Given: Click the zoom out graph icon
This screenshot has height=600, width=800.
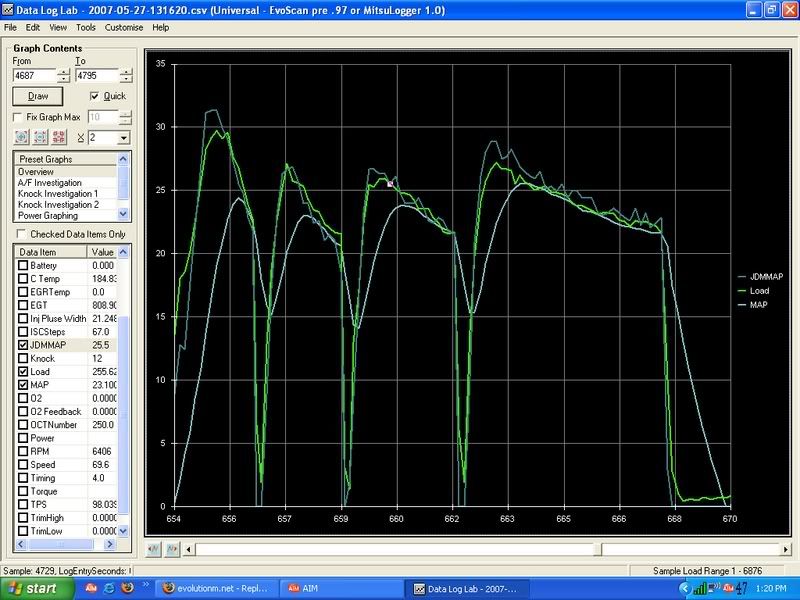Looking at the screenshot, I should click(40, 137).
